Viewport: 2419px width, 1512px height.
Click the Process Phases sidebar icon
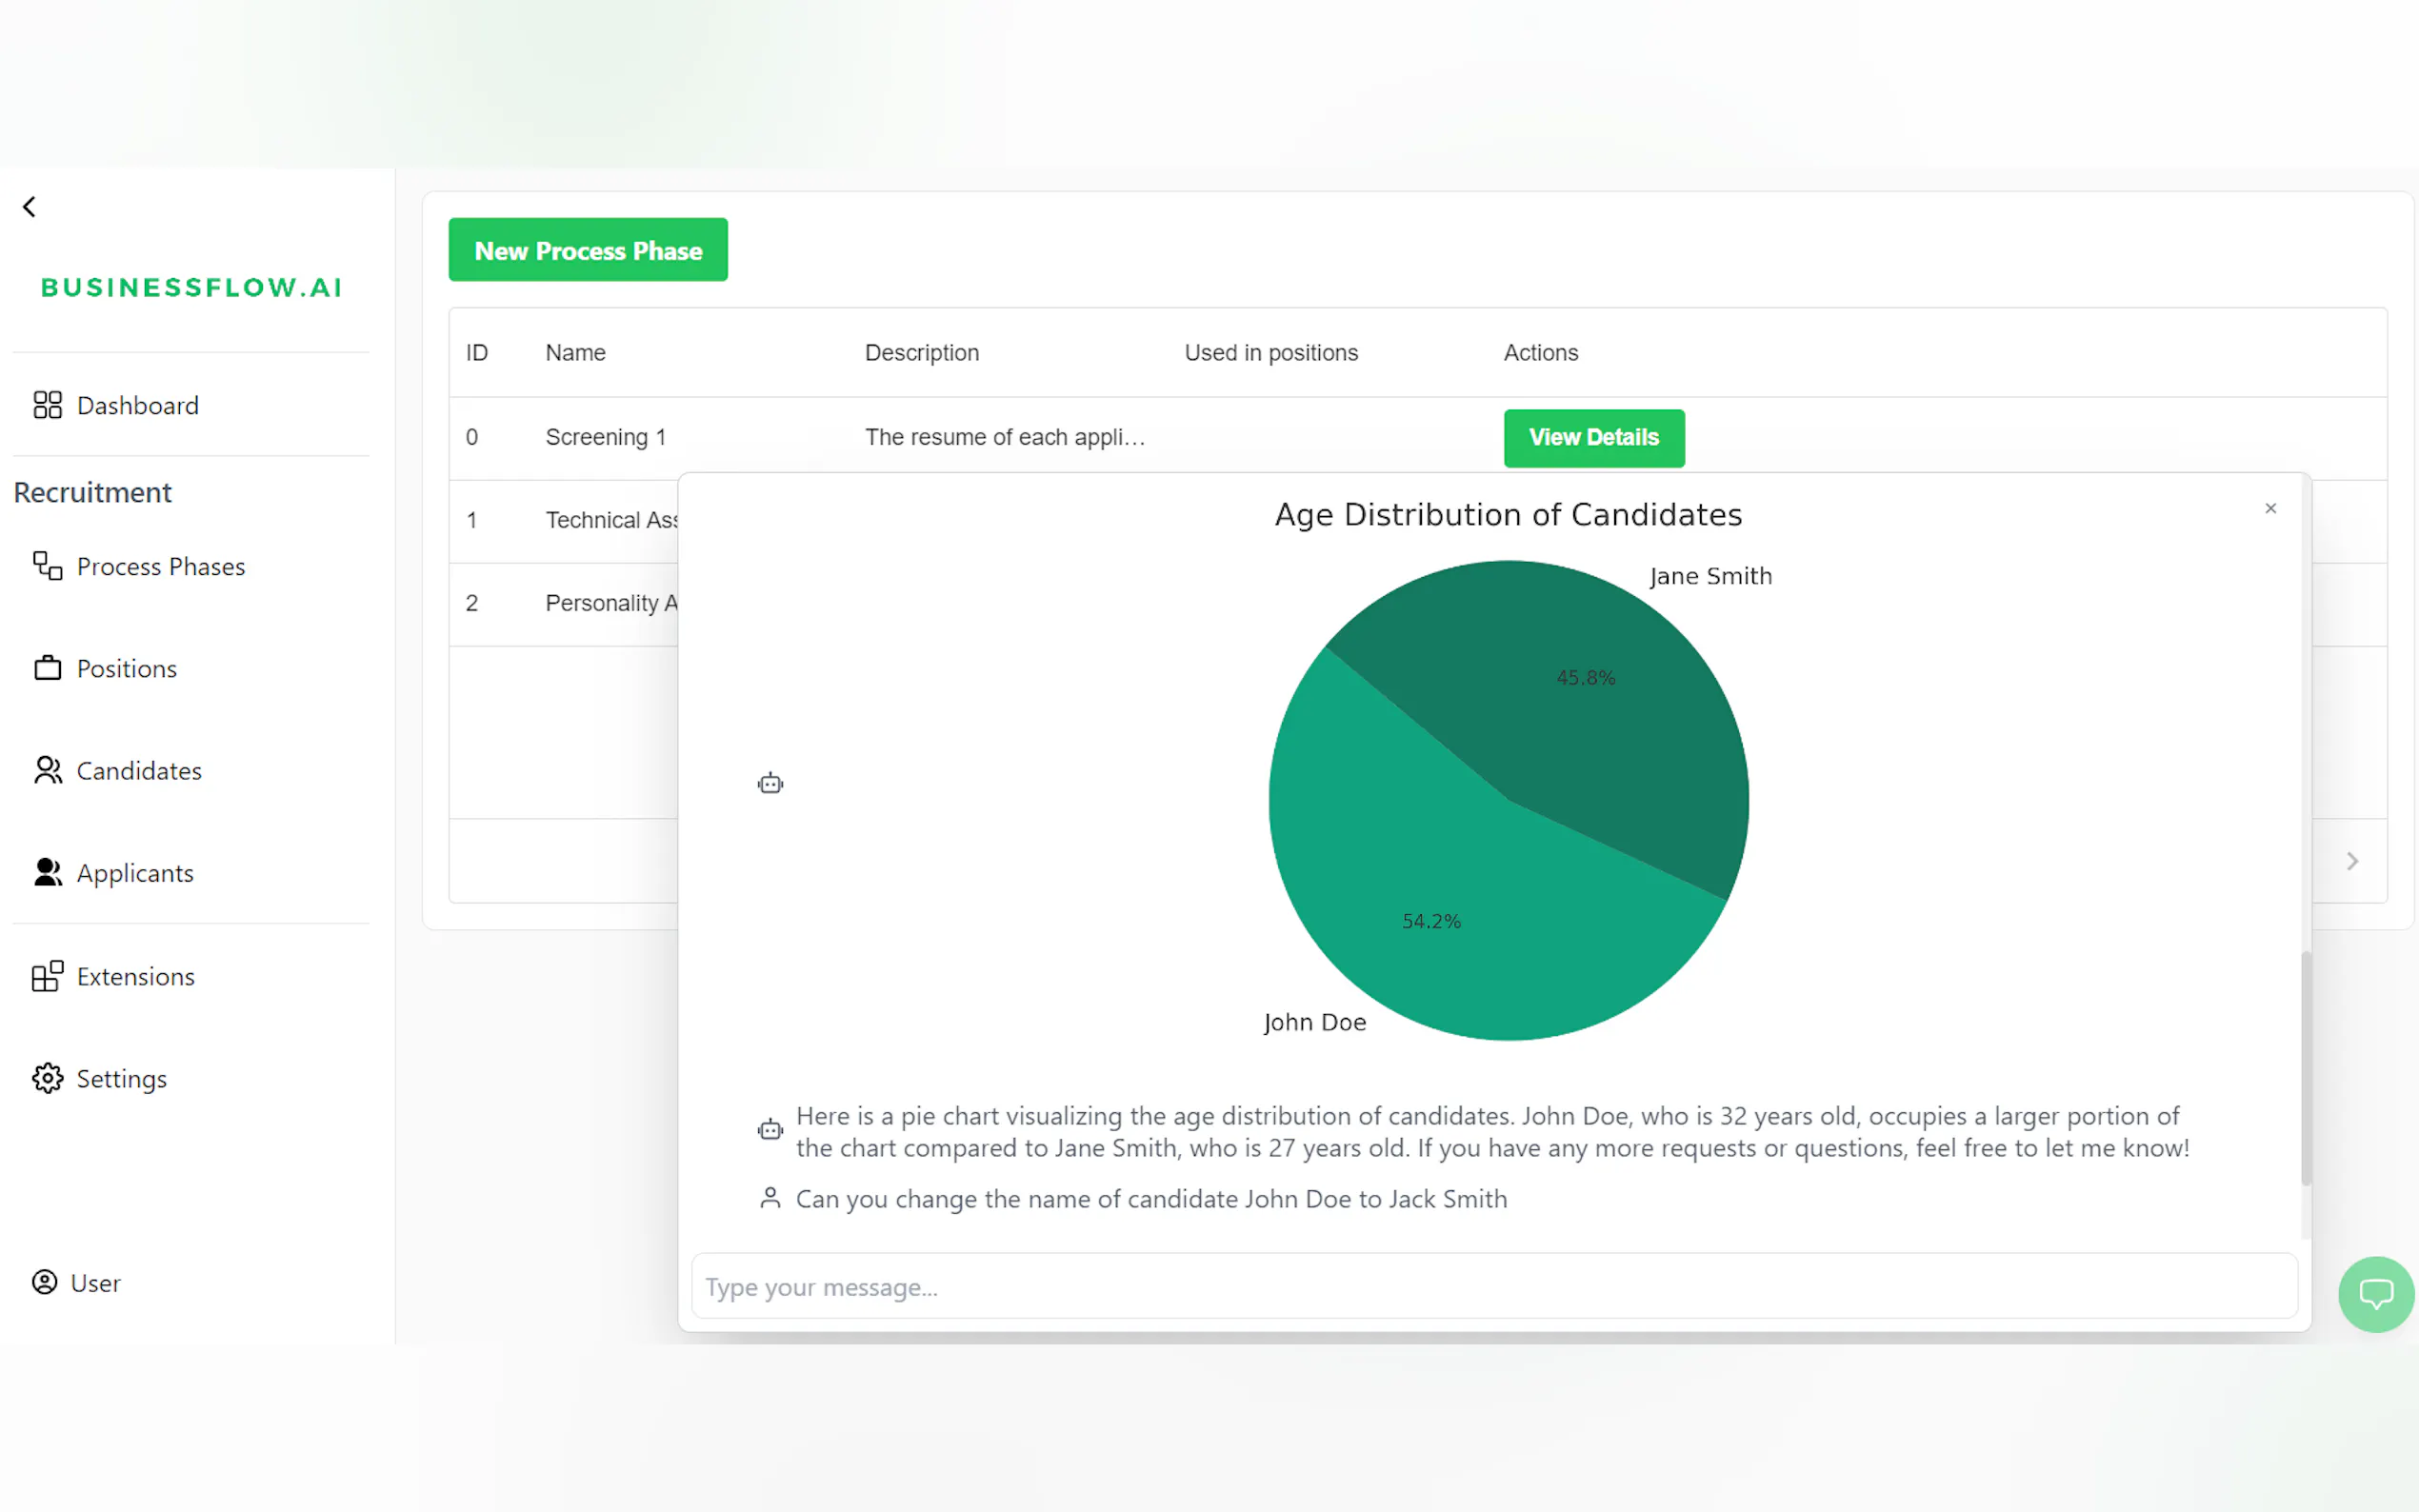tap(47, 566)
